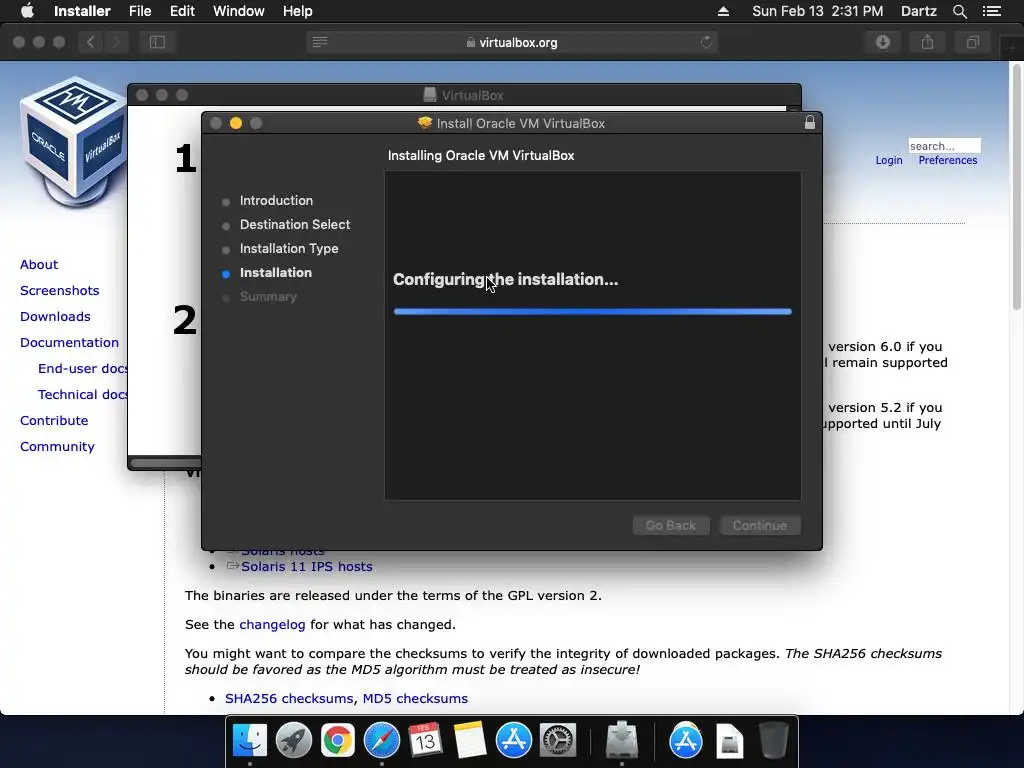Click the installation progress bar
1024x768 pixels.
pos(592,312)
